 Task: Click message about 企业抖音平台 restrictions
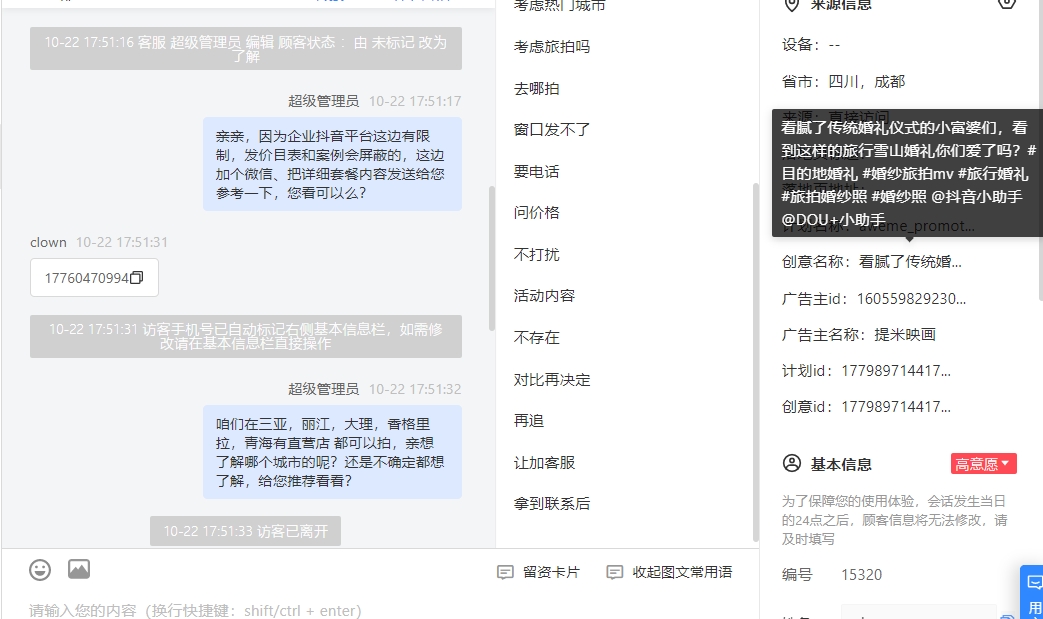(333, 164)
